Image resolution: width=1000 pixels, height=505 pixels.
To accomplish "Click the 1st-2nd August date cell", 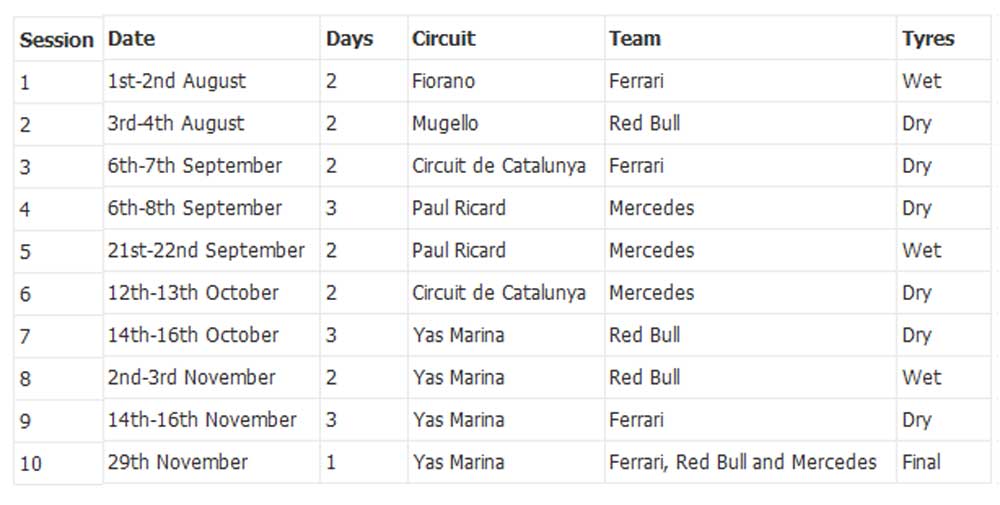I will pos(176,81).
